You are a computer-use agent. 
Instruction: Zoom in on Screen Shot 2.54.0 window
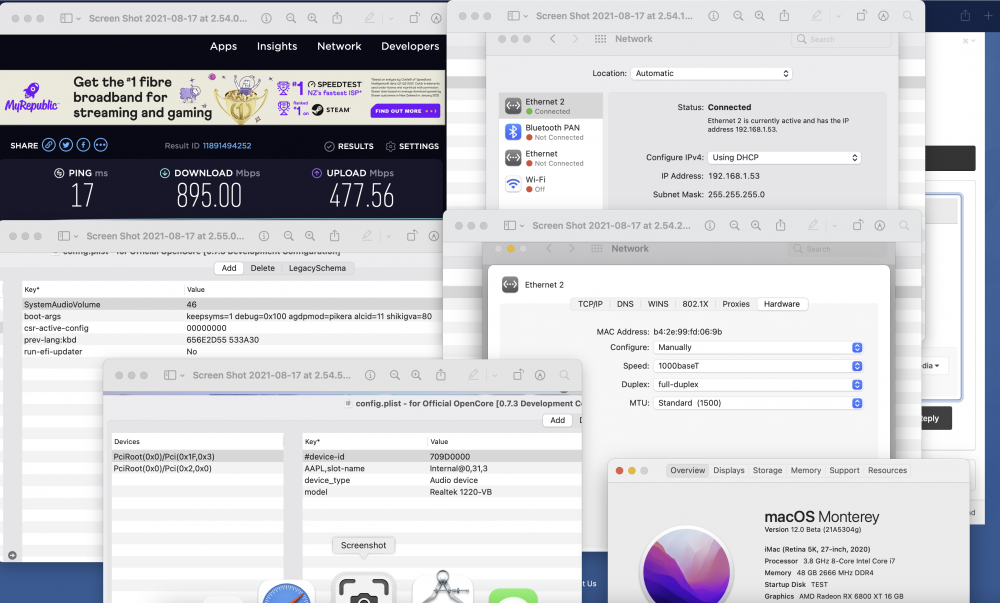click(x=312, y=18)
